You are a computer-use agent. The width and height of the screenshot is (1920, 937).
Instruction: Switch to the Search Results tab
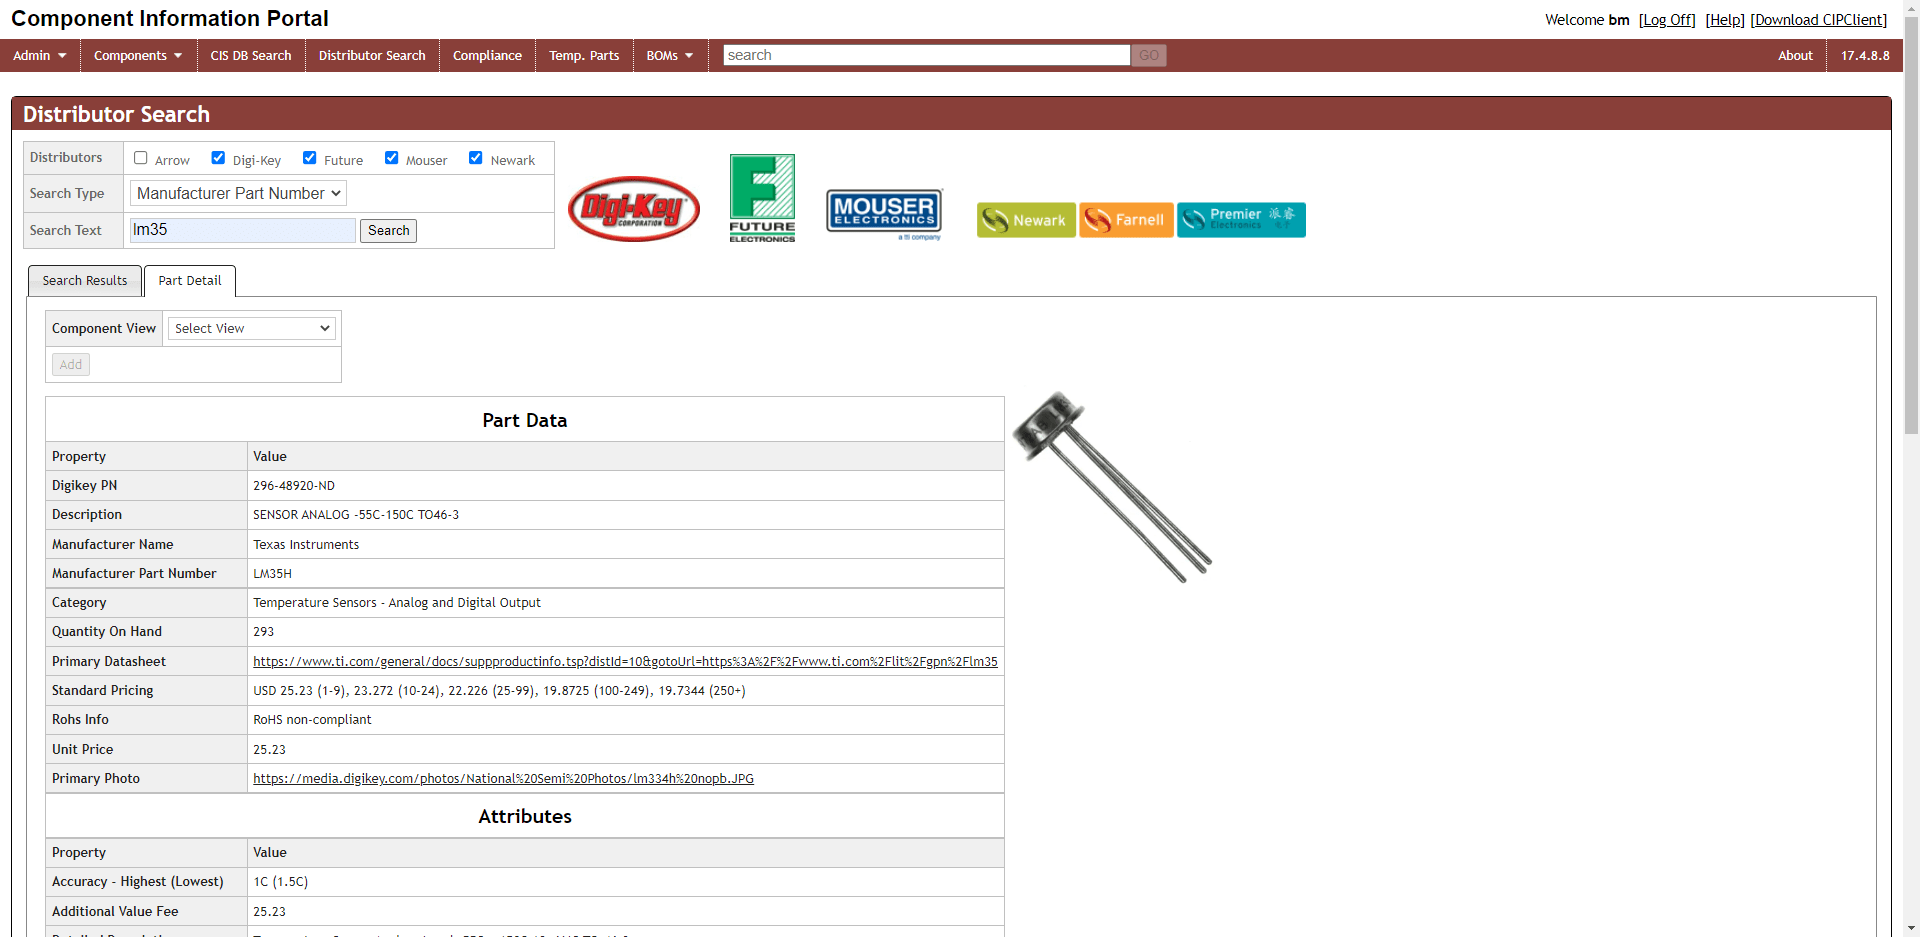[x=85, y=281]
